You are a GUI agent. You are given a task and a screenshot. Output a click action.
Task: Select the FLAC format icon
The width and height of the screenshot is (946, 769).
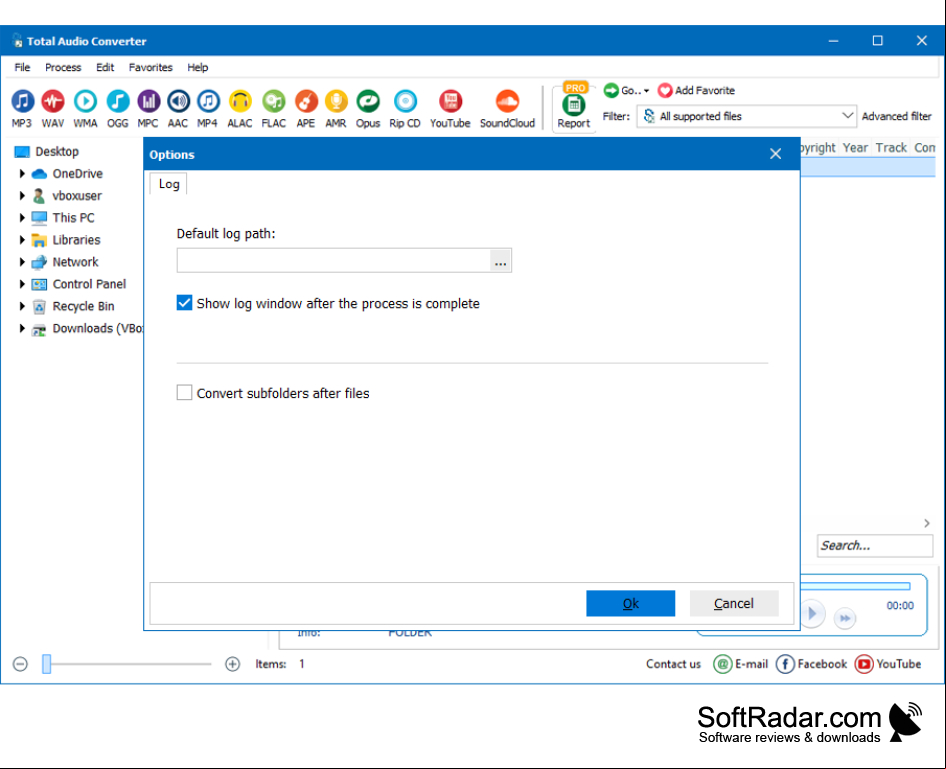(273, 109)
